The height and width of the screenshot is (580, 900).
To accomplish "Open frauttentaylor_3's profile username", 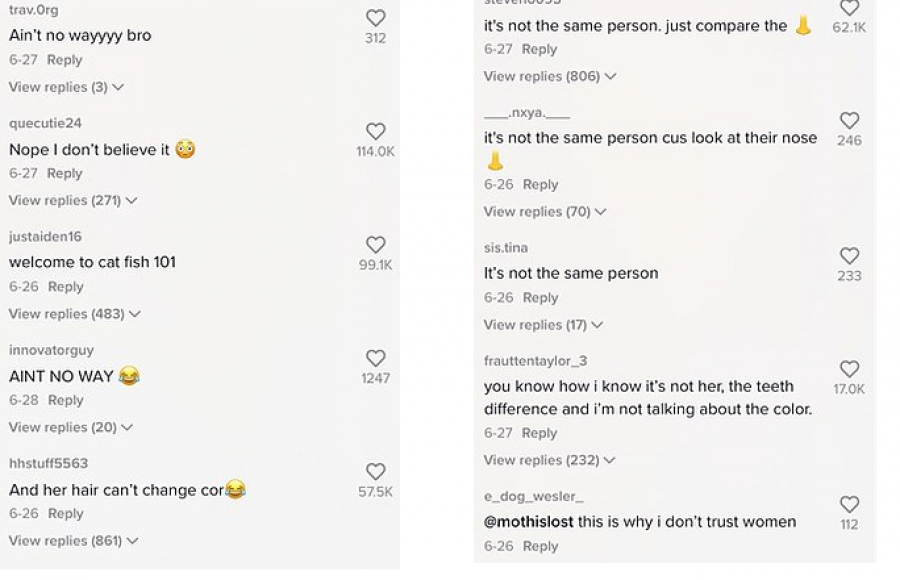I will pos(536,361).
